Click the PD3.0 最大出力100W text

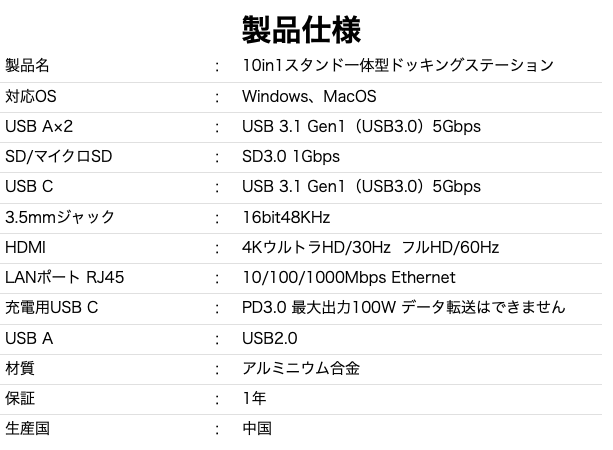(x=319, y=307)
